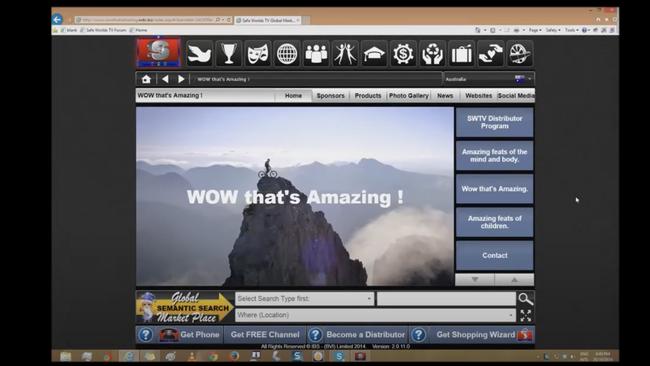This screenshot has width=650, height=366.
Task: Click Get FREE Channel
Action: 265,334
